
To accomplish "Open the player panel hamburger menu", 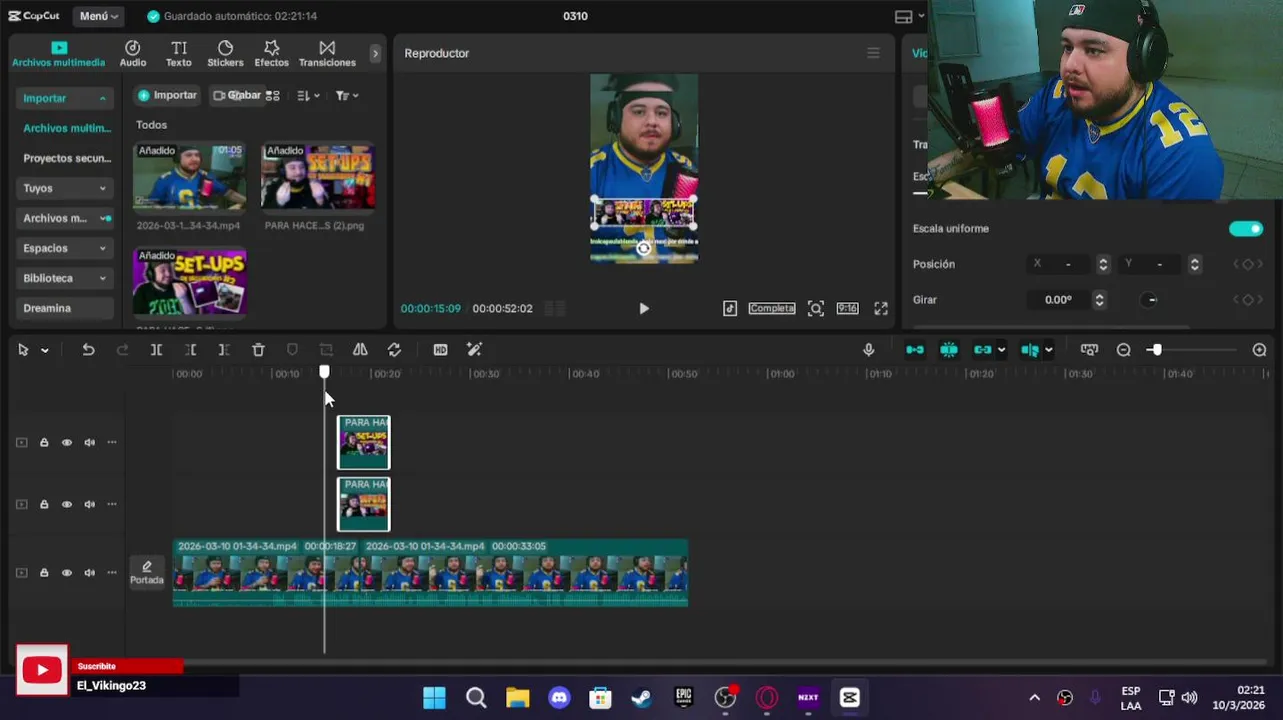I will 873,53.
